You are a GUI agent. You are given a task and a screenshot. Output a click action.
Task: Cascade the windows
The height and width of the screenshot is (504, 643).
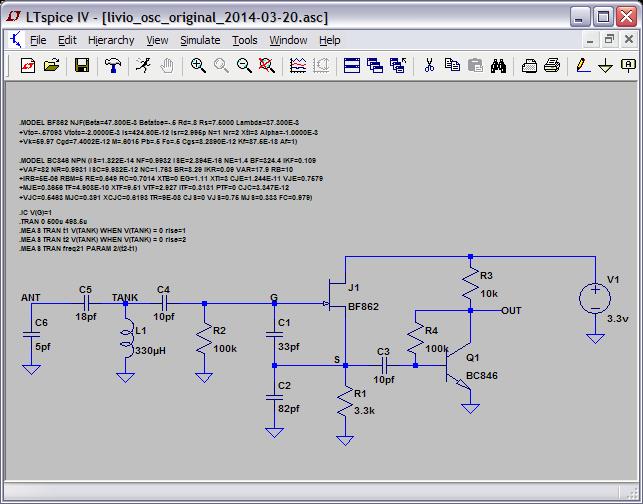pos(375,65)
